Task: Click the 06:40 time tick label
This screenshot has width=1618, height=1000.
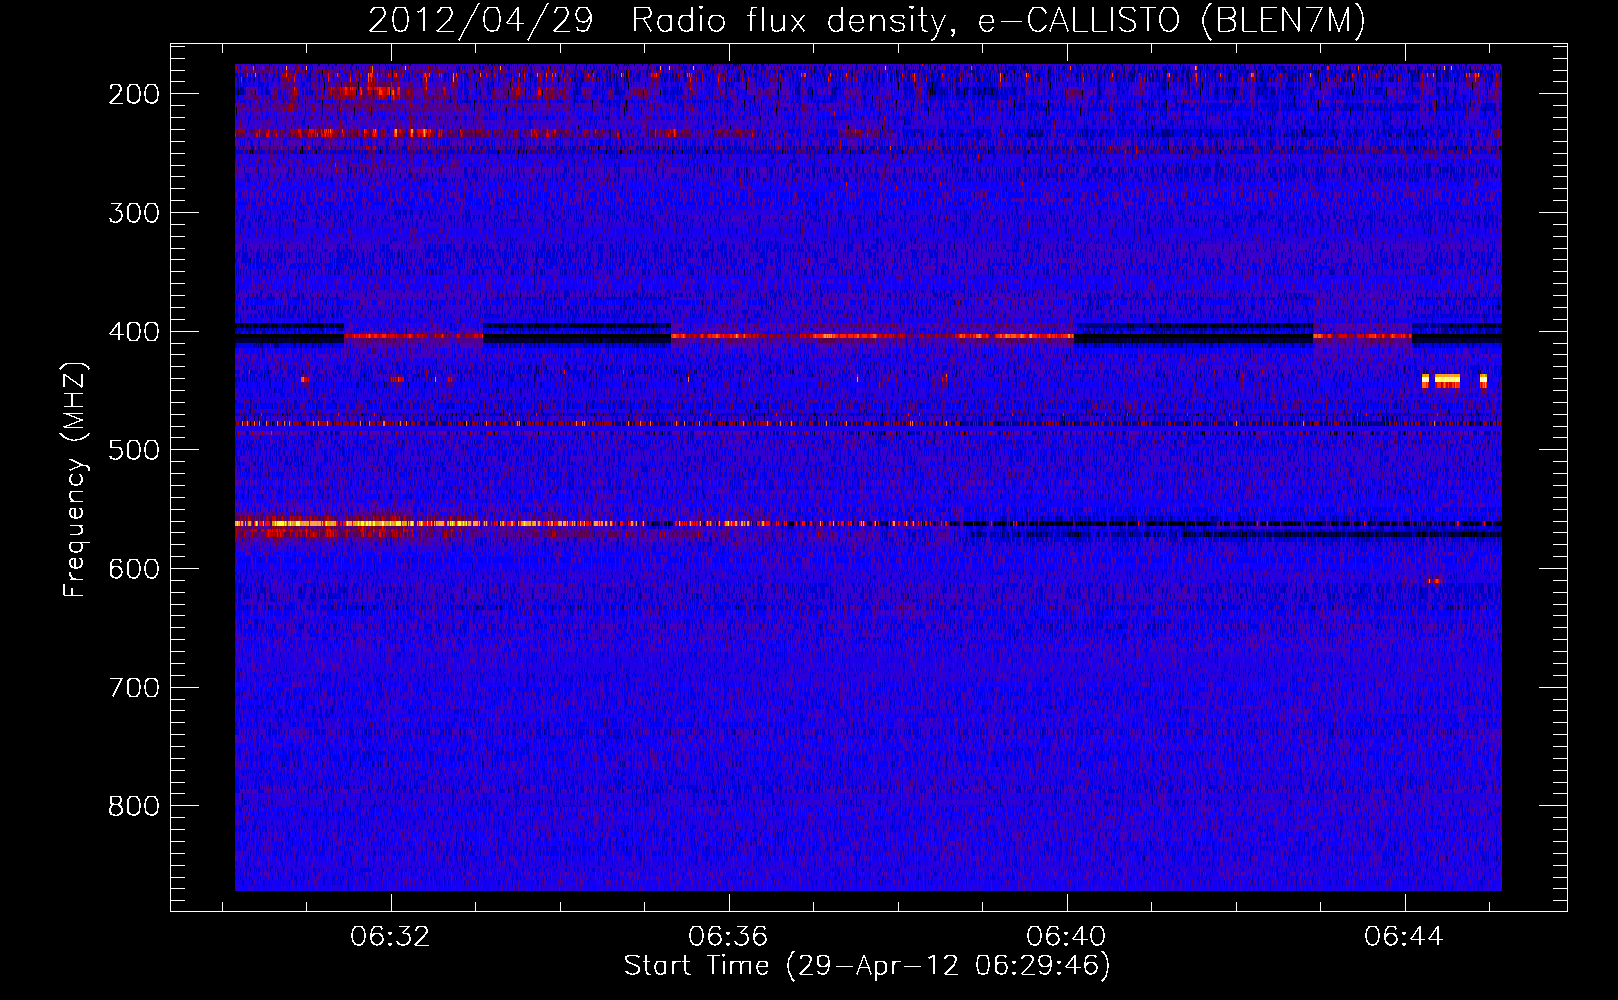Action: point(1066,936)
